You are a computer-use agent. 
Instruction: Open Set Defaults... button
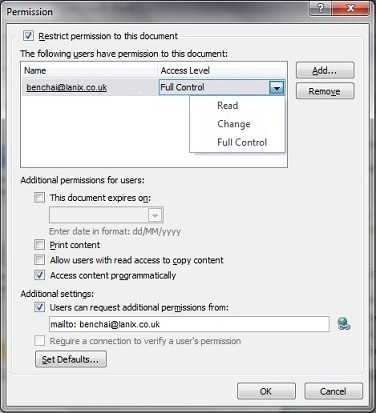(x=71, y=359)
